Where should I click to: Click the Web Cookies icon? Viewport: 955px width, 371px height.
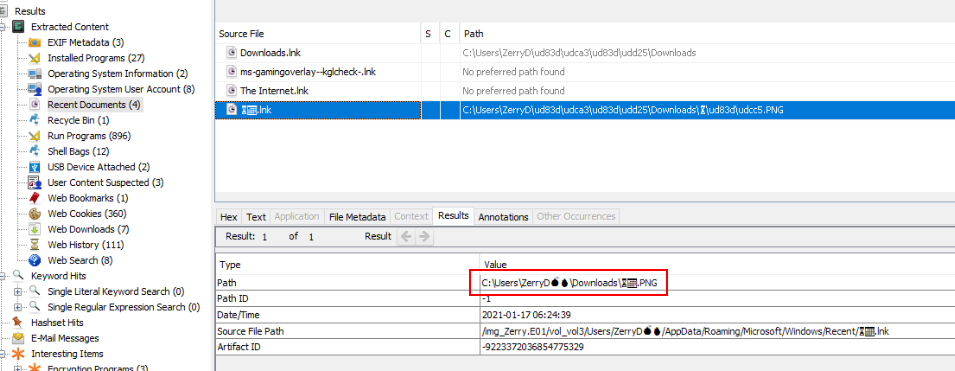(35, 214)
